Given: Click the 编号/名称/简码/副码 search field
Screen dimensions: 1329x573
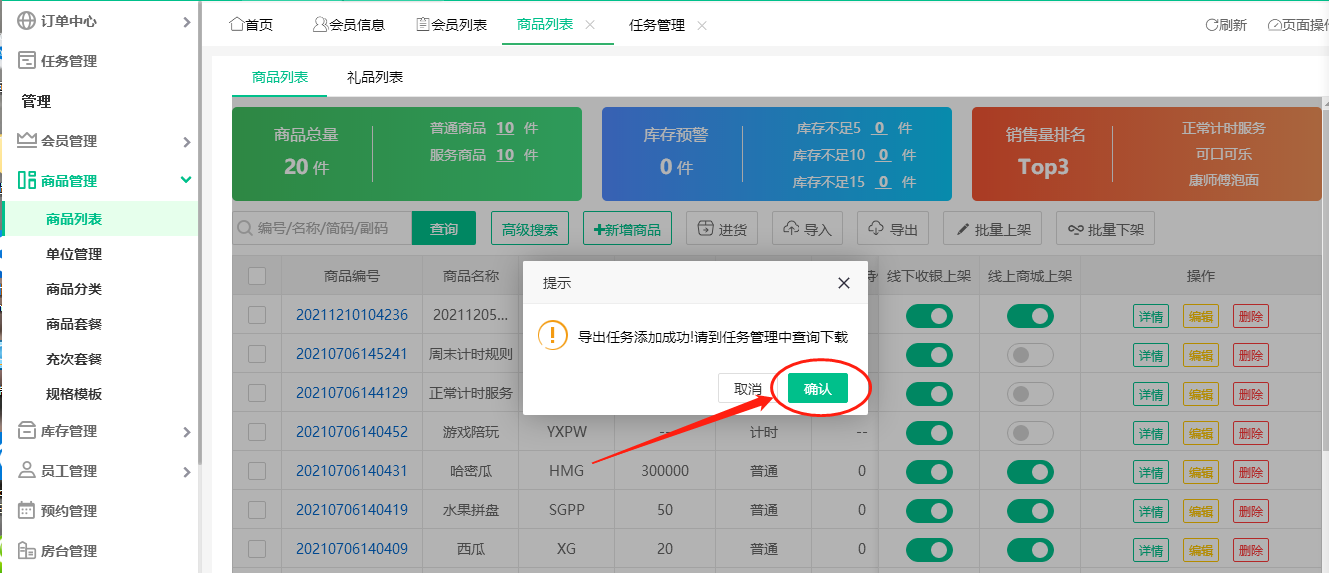Looking at the screenshot, I should [330, 229].
